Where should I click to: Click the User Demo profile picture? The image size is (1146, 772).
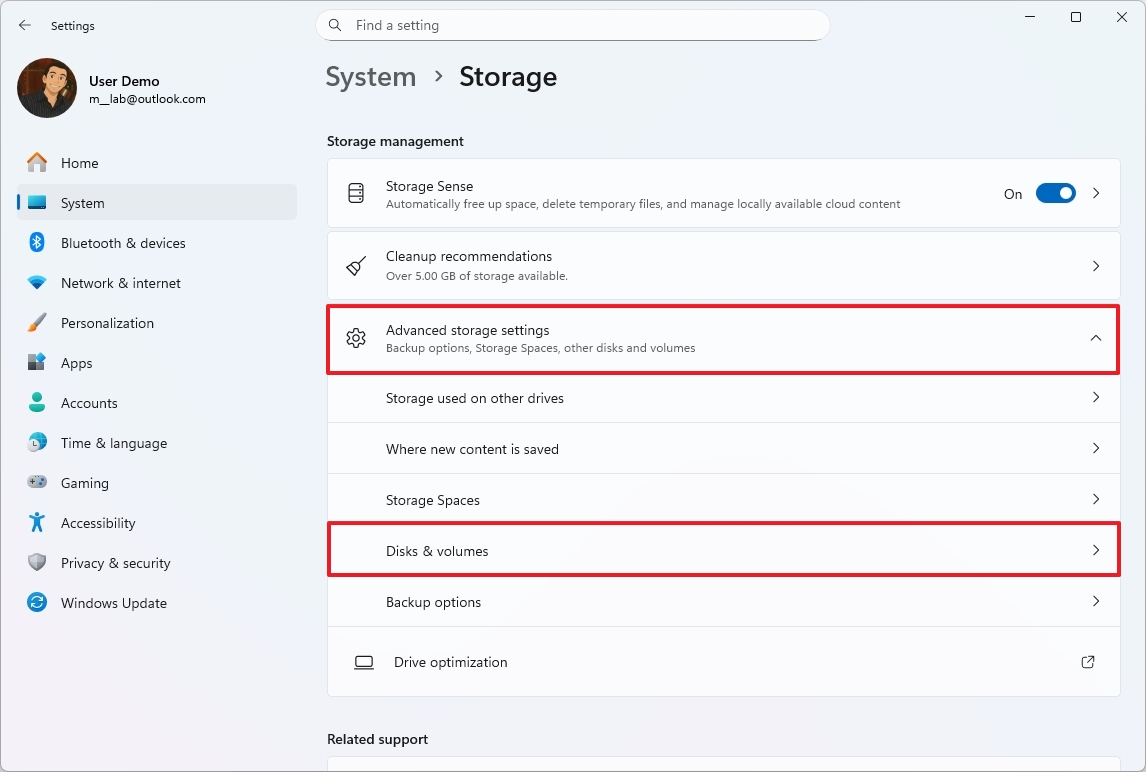point(46,88)
